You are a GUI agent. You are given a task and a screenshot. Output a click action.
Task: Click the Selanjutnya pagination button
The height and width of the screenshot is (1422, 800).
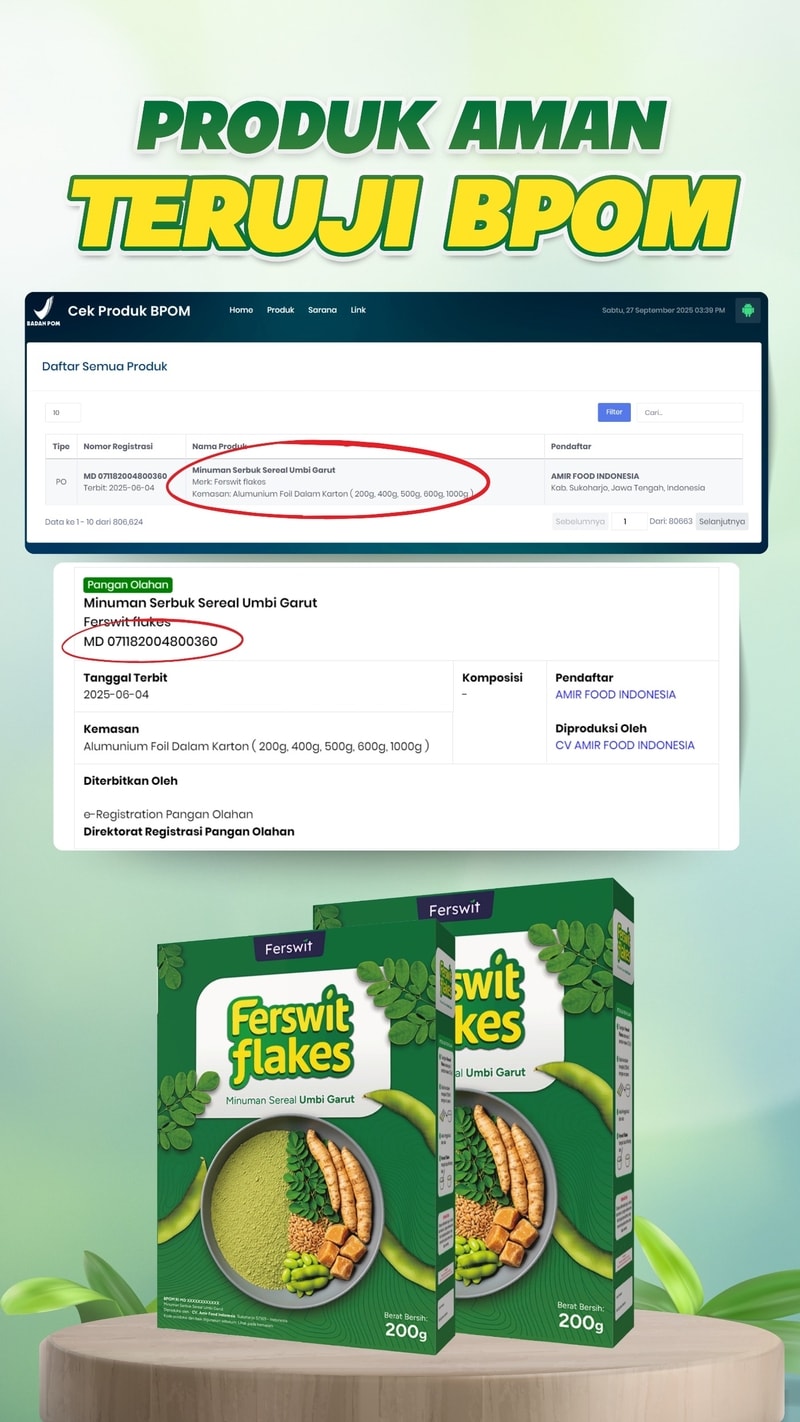click(722, 521)
